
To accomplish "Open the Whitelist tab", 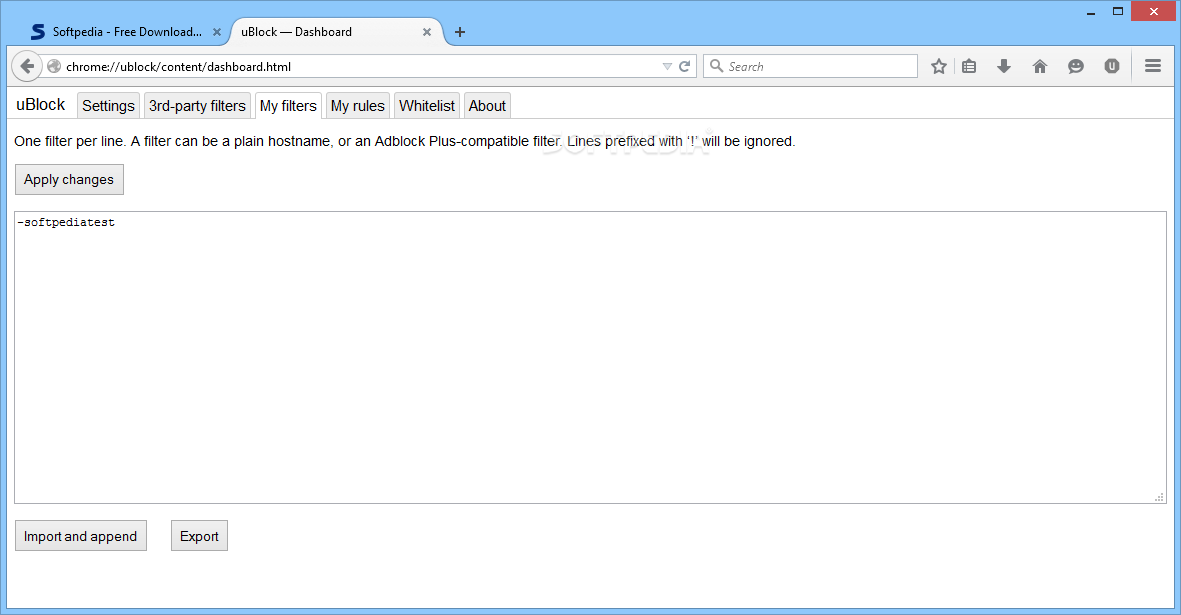I will 427,106.
